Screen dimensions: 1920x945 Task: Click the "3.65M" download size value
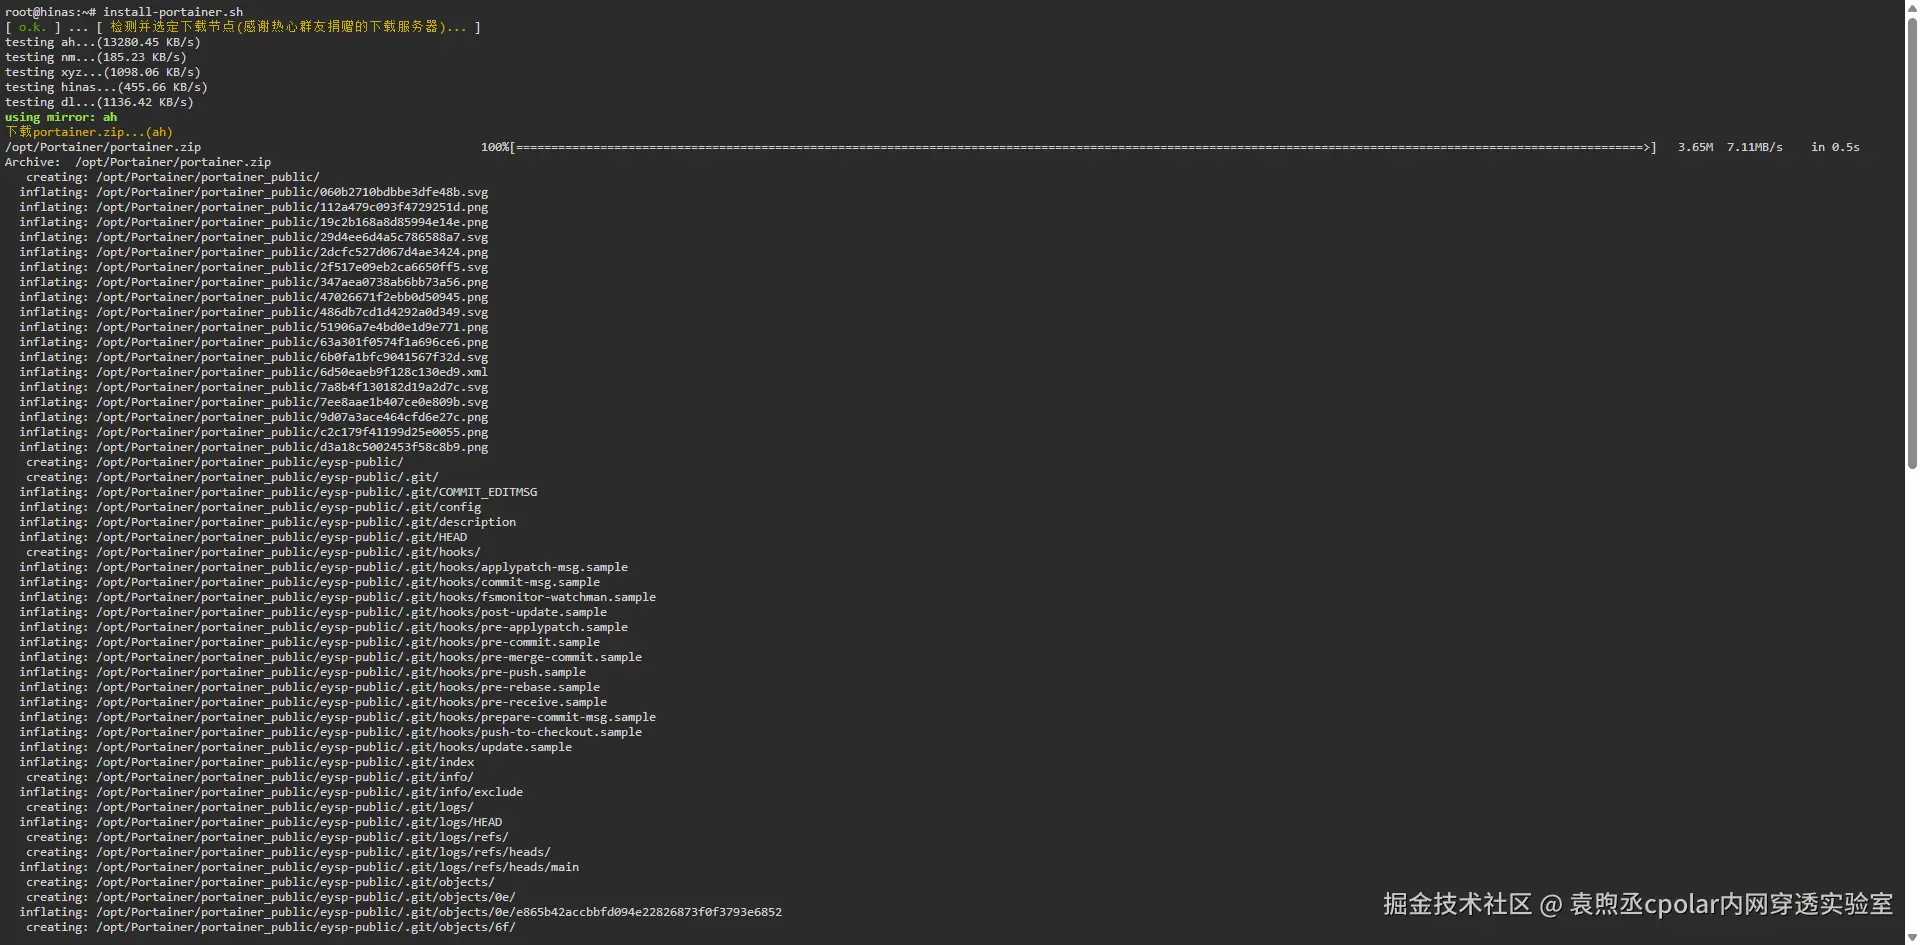[x=1695, y=147]
